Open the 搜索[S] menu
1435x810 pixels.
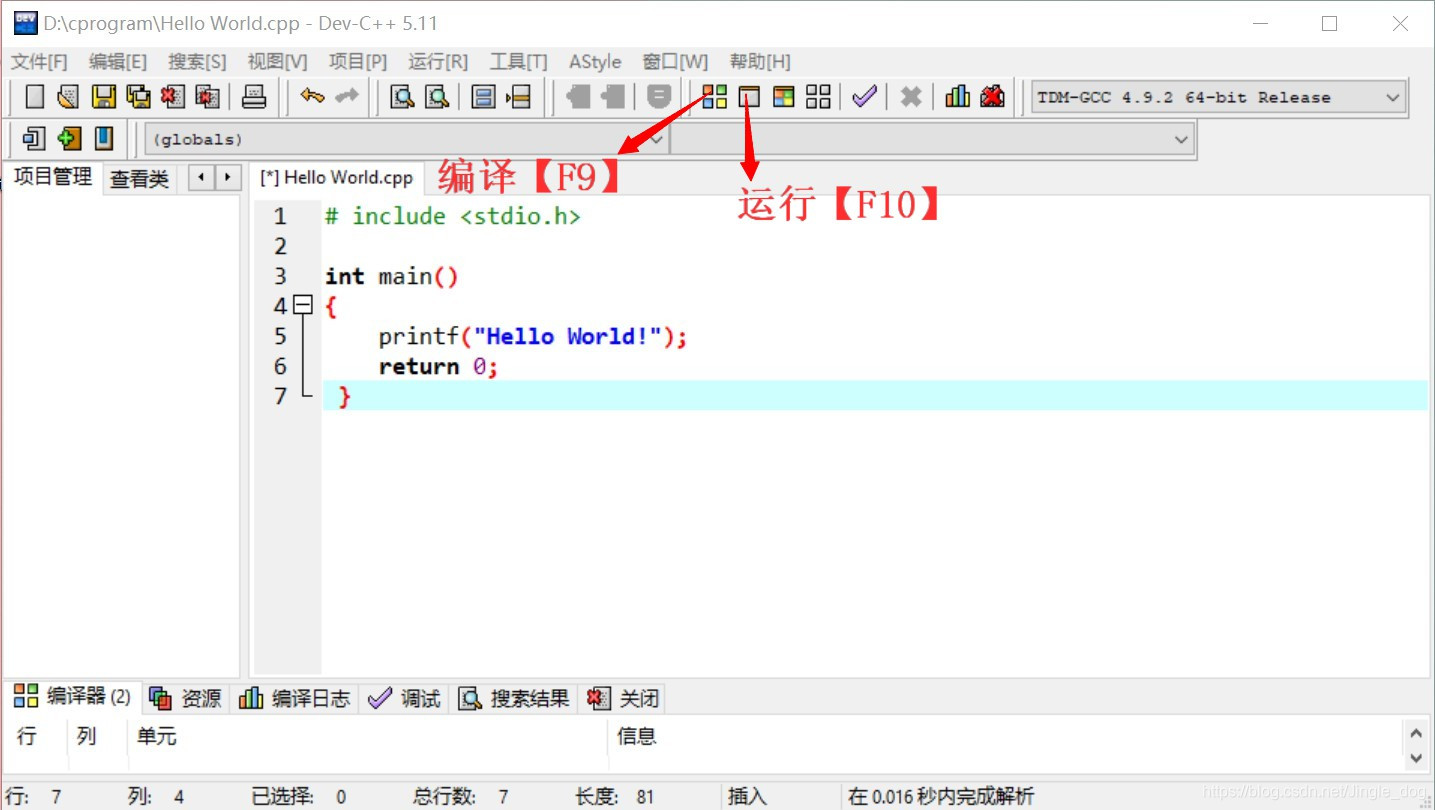pos(197,62)
